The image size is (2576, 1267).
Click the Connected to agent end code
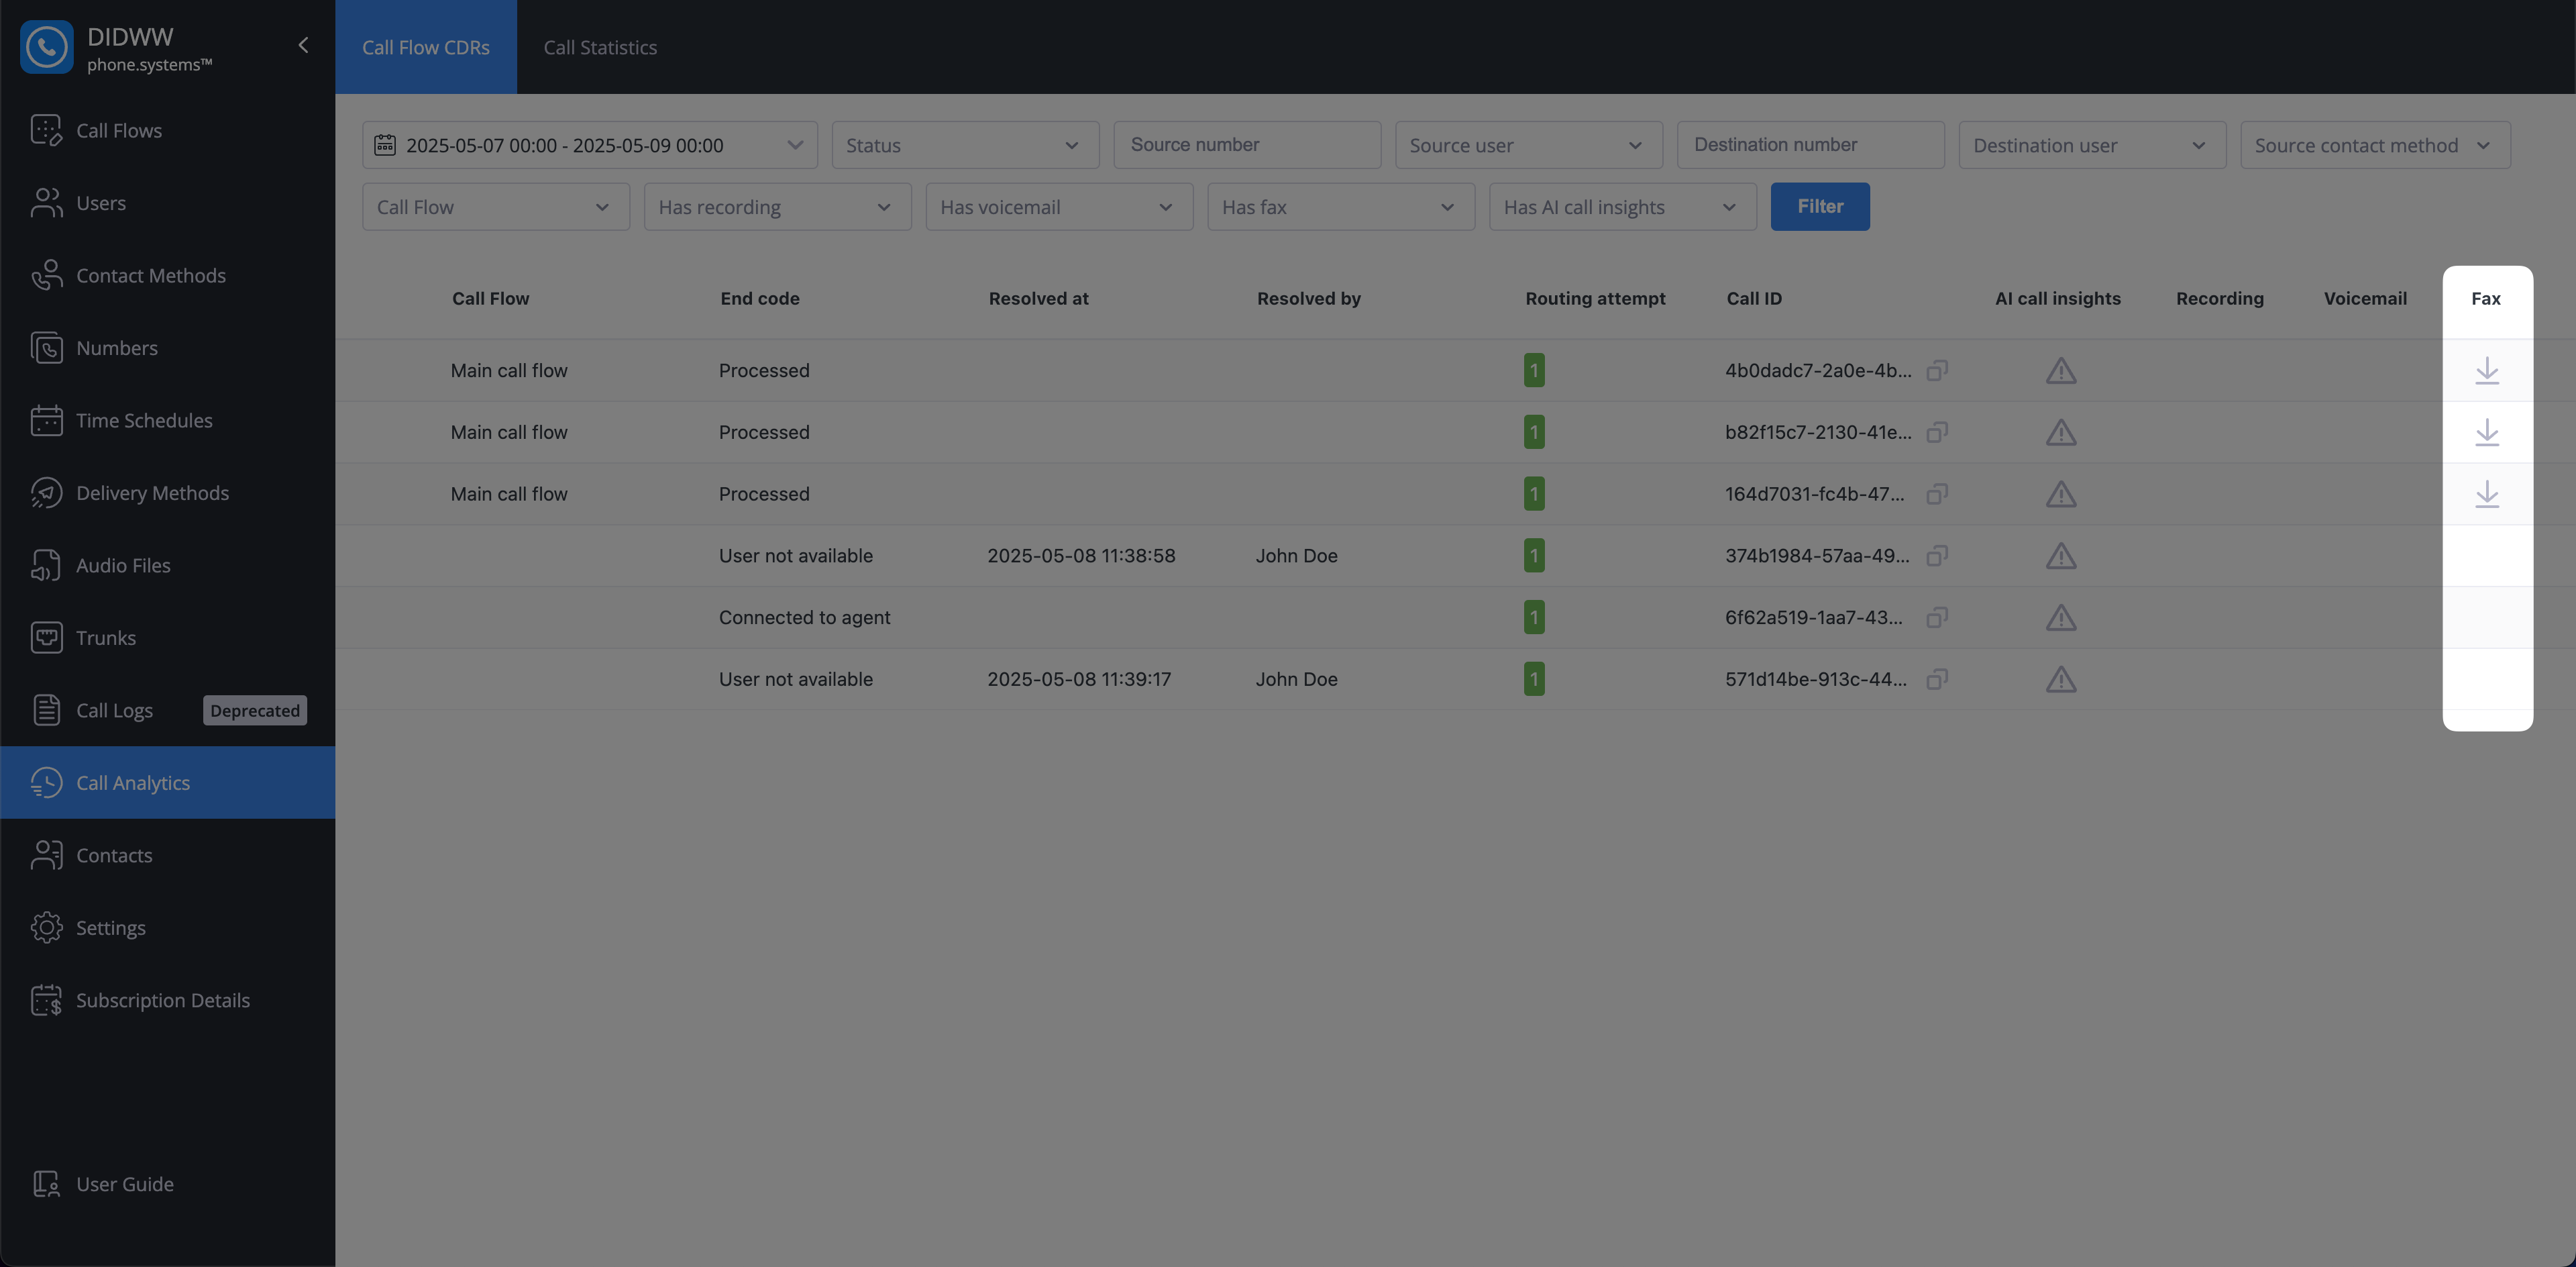click(804, 618)
